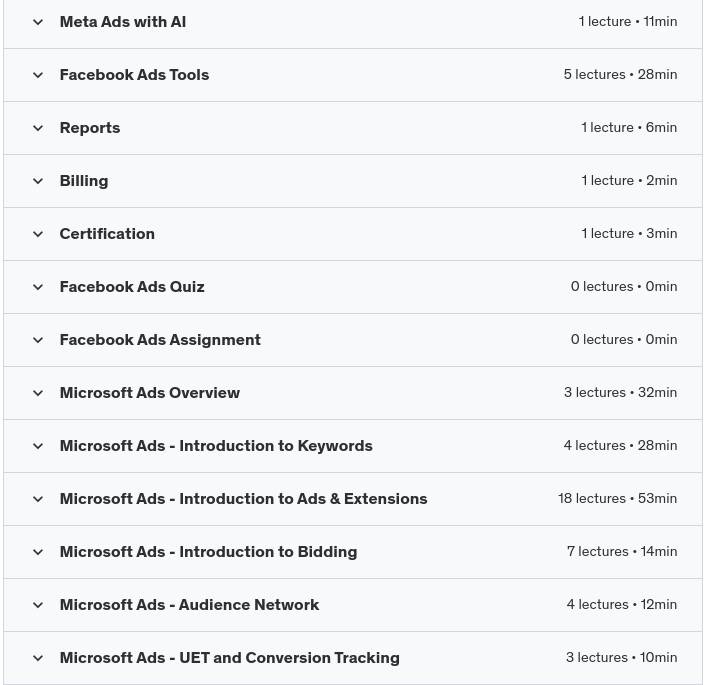The height and width of the screenshot is (685, 706).
Task: Click the Facebook Ads Tools section title
Action: pyautogui.click(x=134, y=75)
